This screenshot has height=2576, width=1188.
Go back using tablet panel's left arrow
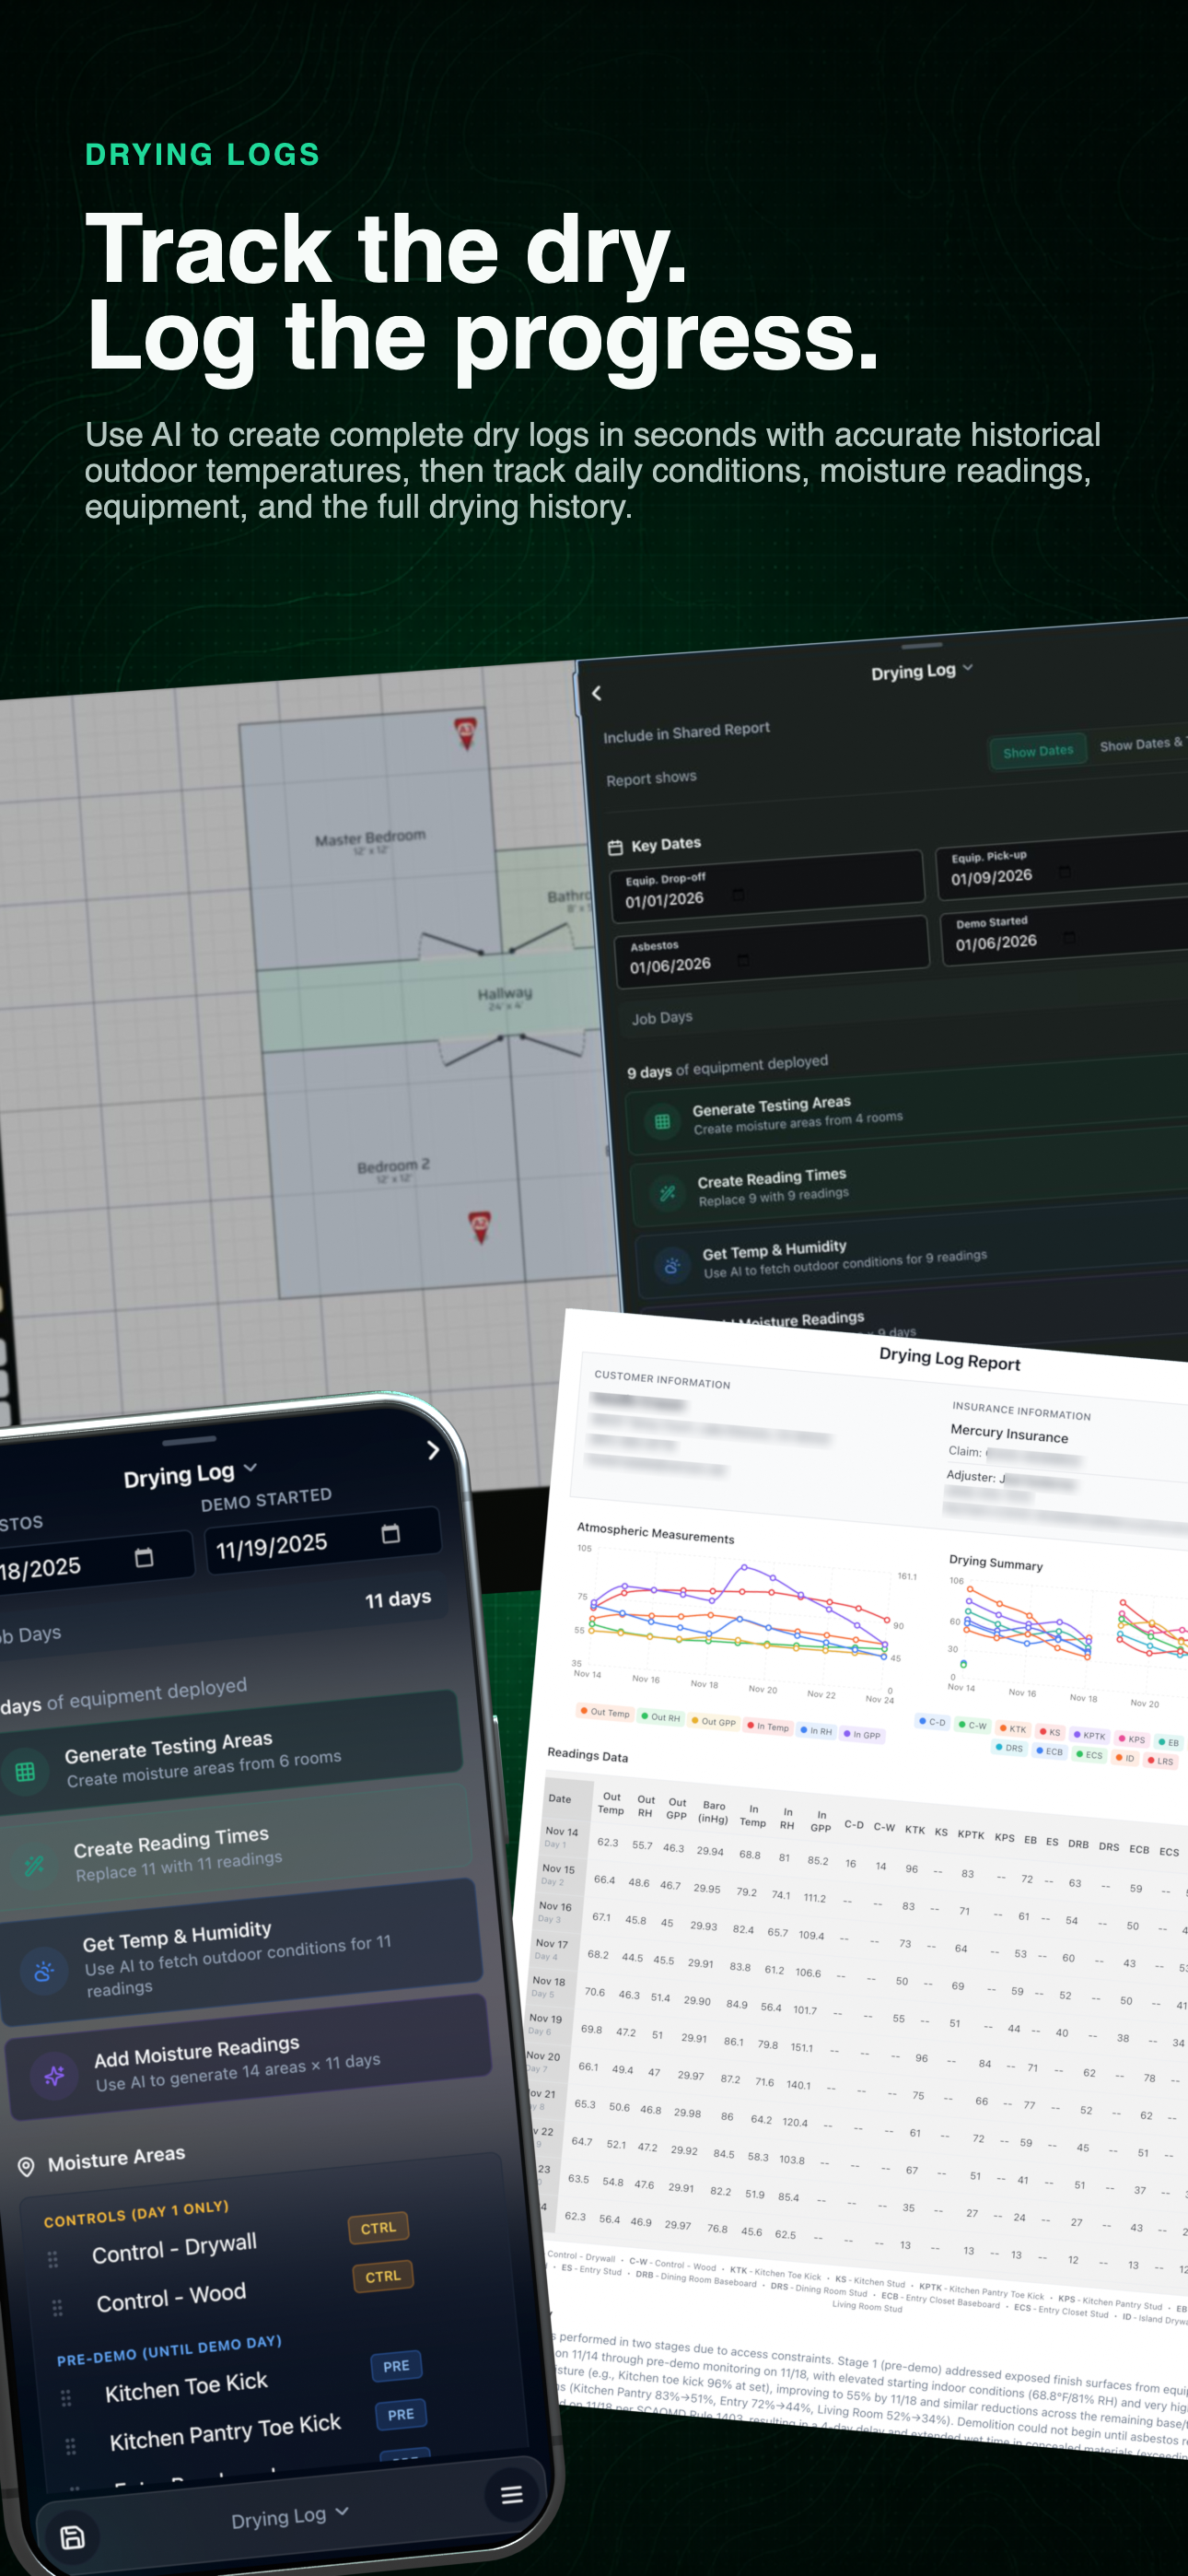(597, 693)
